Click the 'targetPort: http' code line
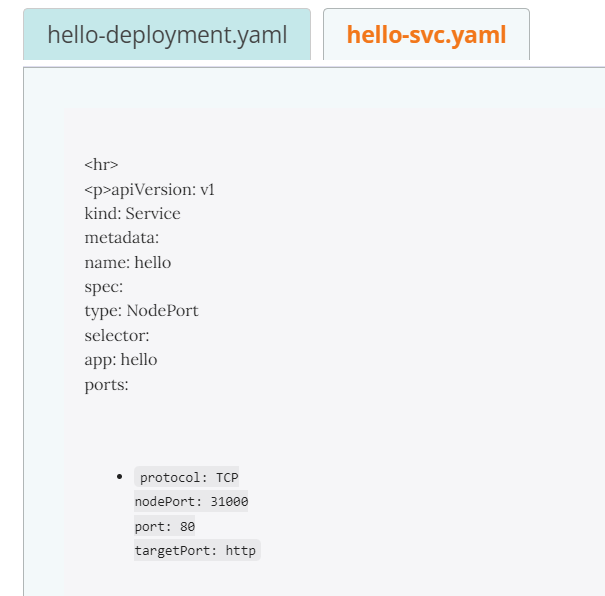Image resolution: width=605 pixels, height=596 pixels. 197,550
